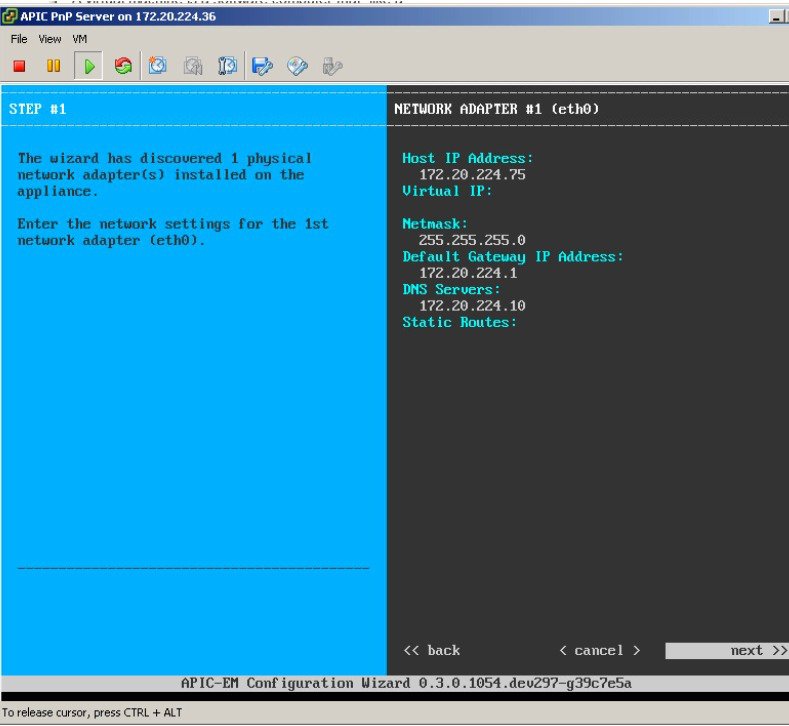This screenshot has width=789, height=726.
Task: Click the APIC PnP Server window title
Action: 118,16
